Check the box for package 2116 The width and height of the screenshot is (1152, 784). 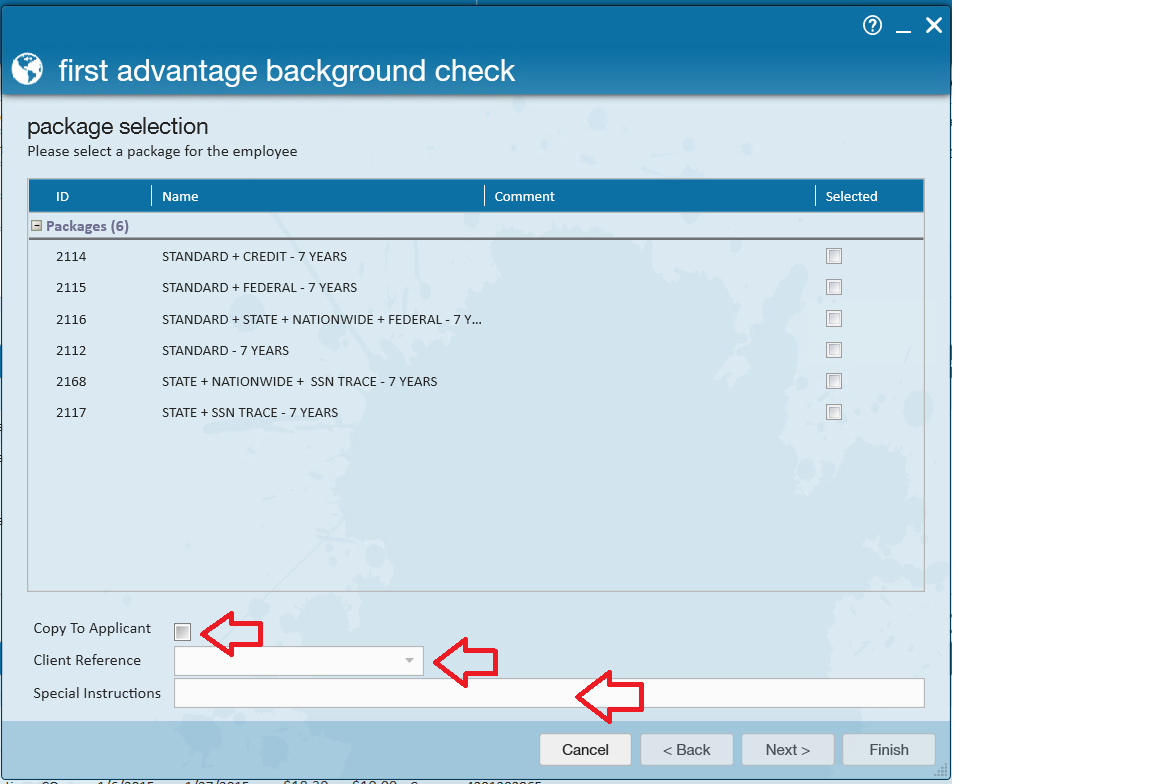coord(834,318)
